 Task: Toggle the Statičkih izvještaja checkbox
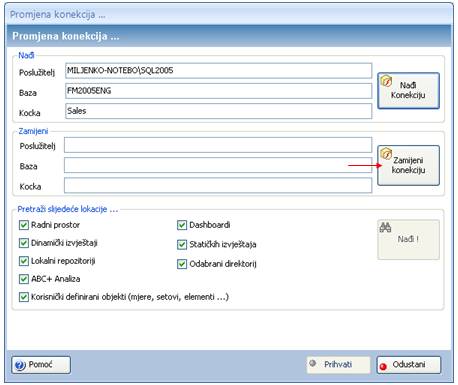pyautogui.click(x=182, y=245)
